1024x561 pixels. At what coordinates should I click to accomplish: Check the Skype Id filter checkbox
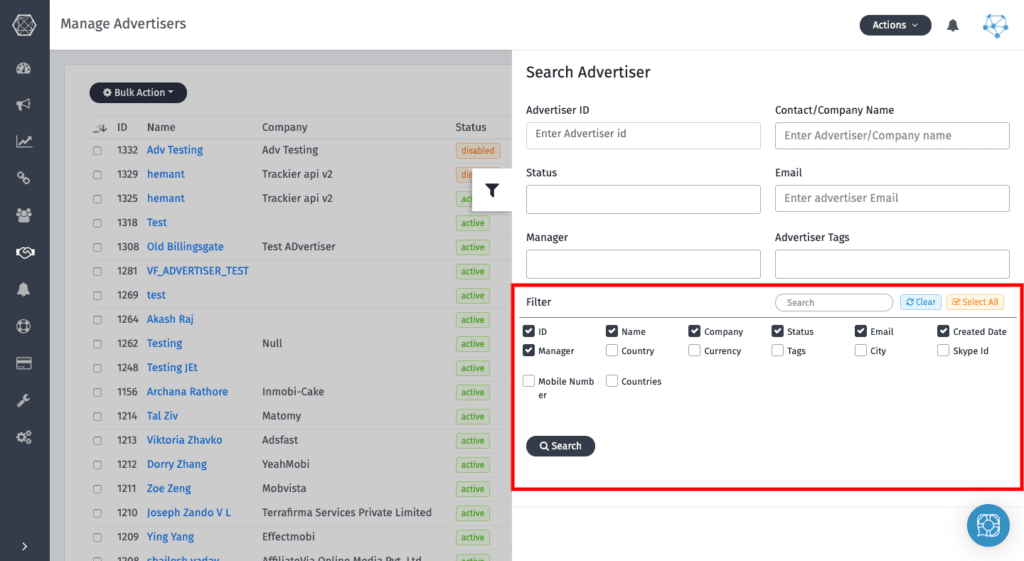(944, 351)
